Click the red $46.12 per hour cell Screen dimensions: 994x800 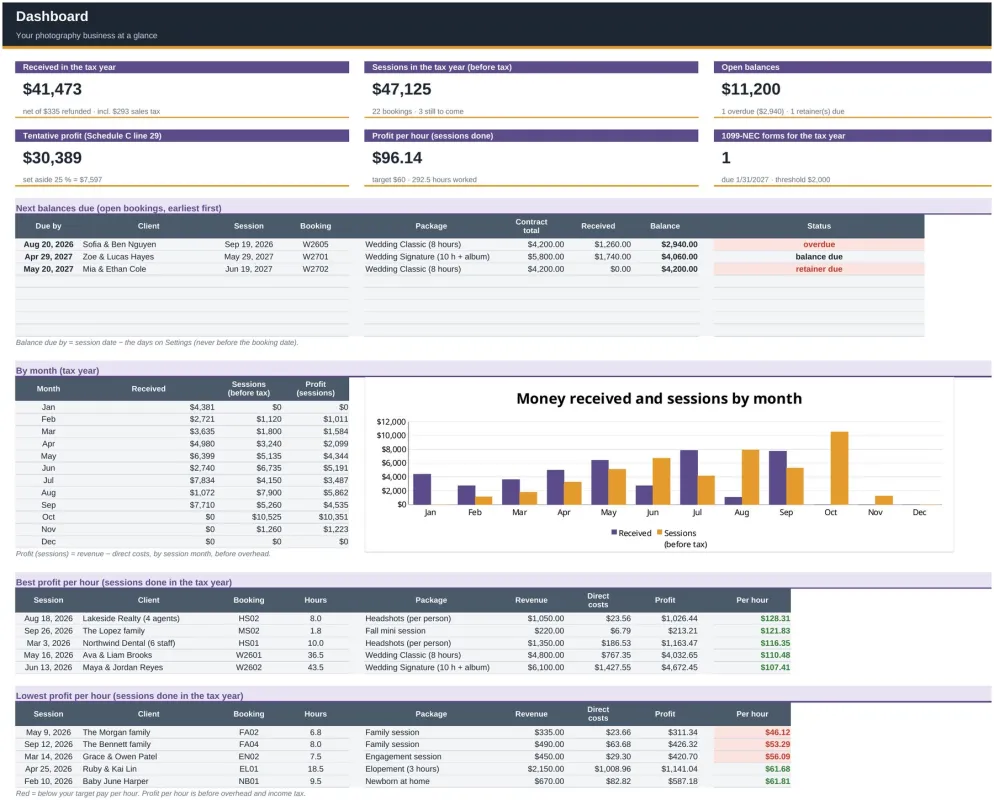(752, 732)
